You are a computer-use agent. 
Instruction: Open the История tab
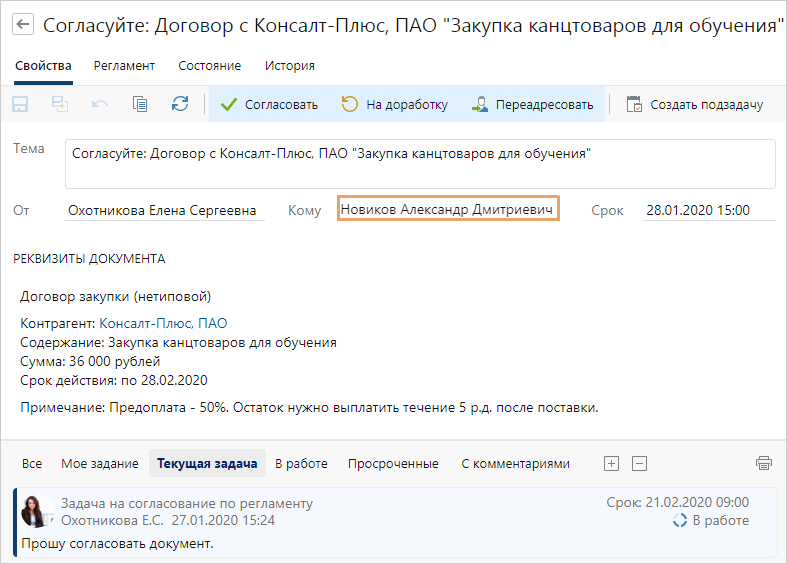289,66
